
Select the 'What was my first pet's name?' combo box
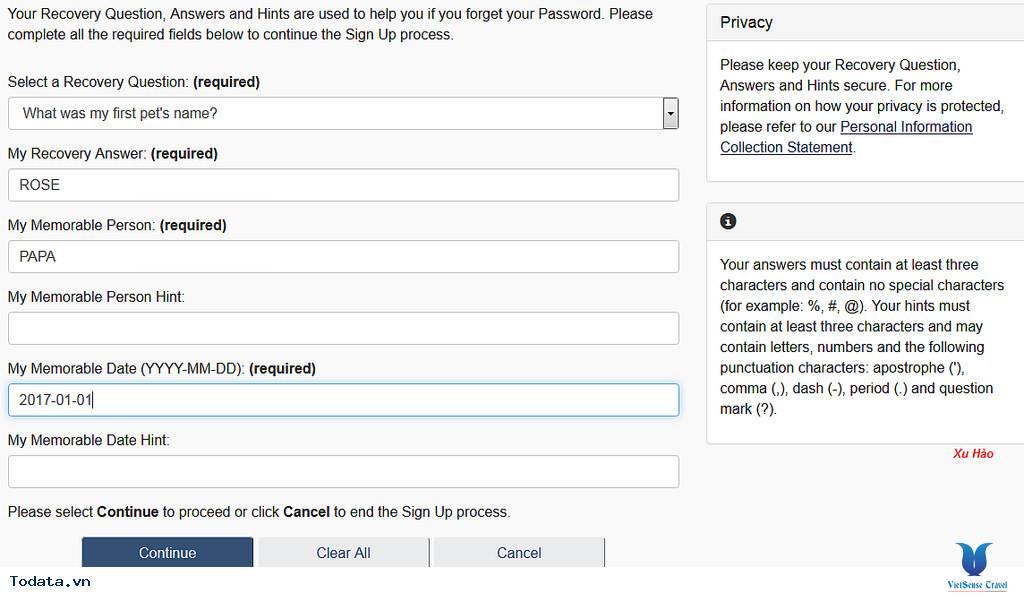[x=335, y=113]
